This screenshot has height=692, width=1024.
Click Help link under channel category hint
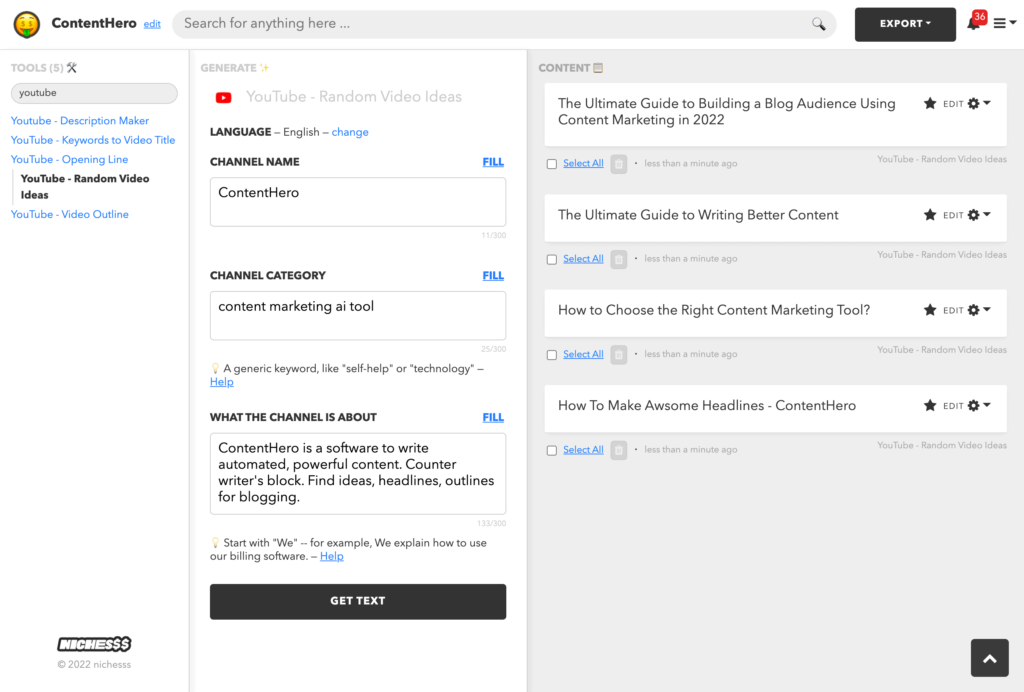221,382
